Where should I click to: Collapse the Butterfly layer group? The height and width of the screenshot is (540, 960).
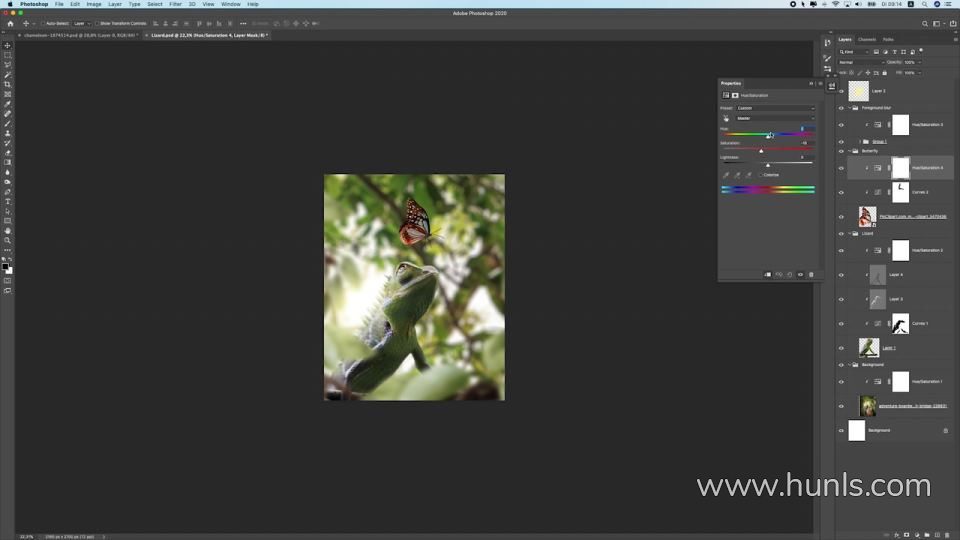tap(849, 151)
